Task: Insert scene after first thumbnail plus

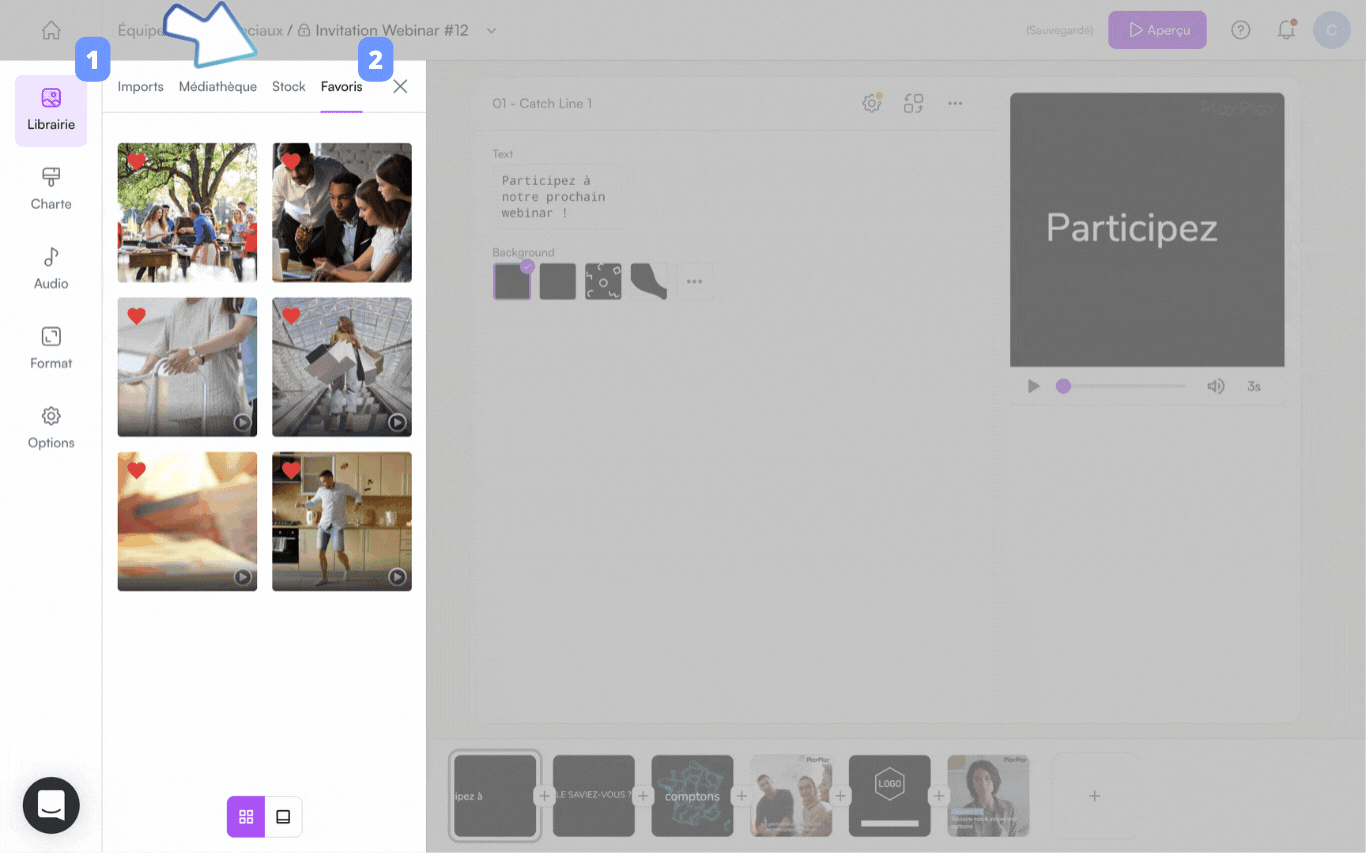Action: 545,796
